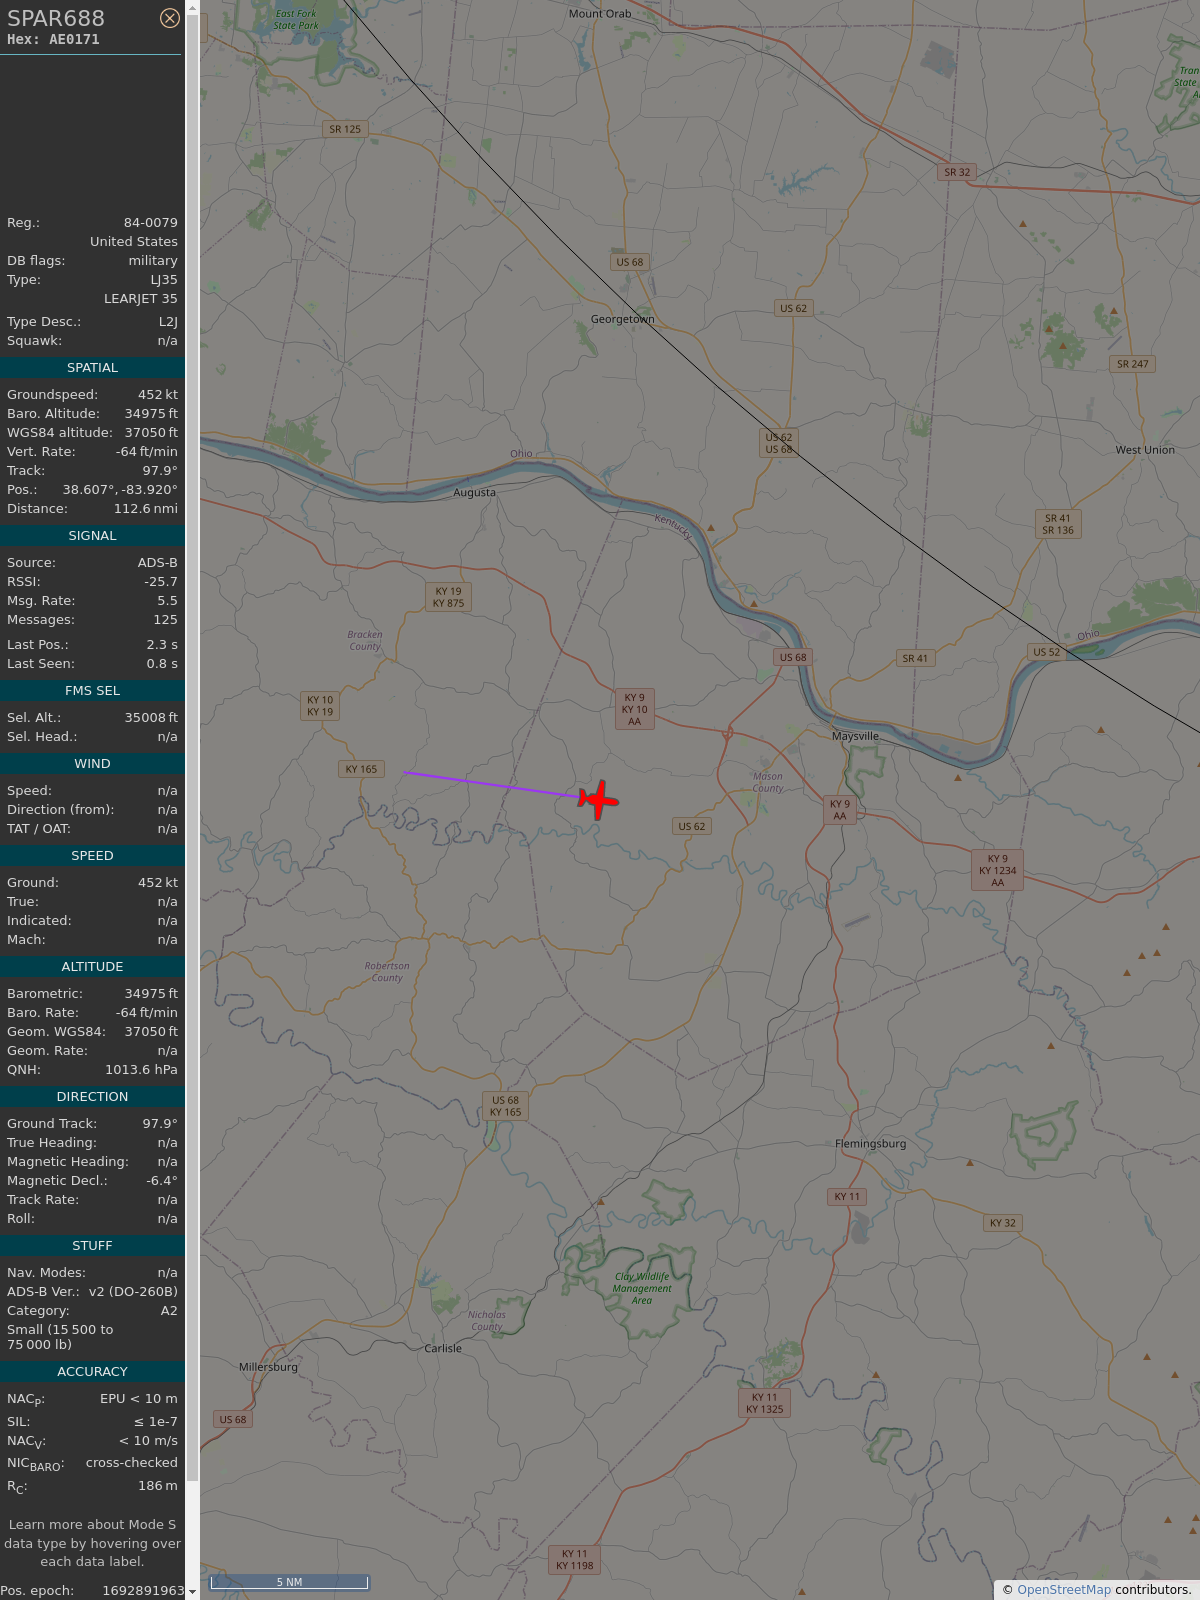Viewport: 1200px width, 1600px height.
Task: Click the SPATIAL section header
Action: 92,368
